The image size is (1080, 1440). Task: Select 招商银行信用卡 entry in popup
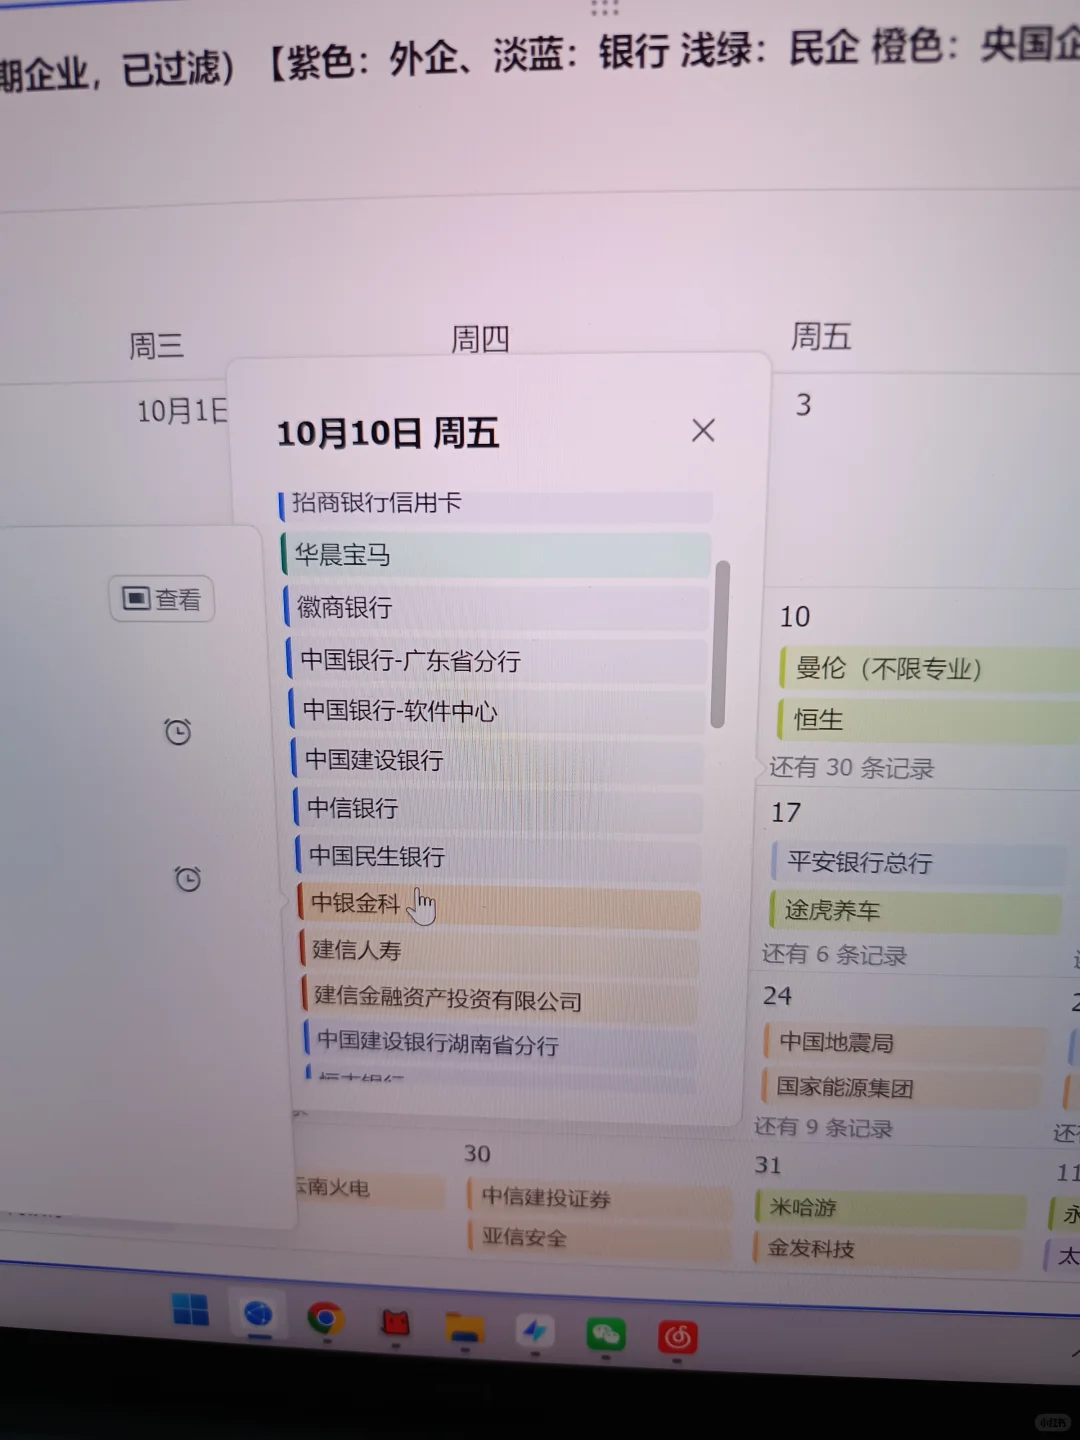(496, 504)
